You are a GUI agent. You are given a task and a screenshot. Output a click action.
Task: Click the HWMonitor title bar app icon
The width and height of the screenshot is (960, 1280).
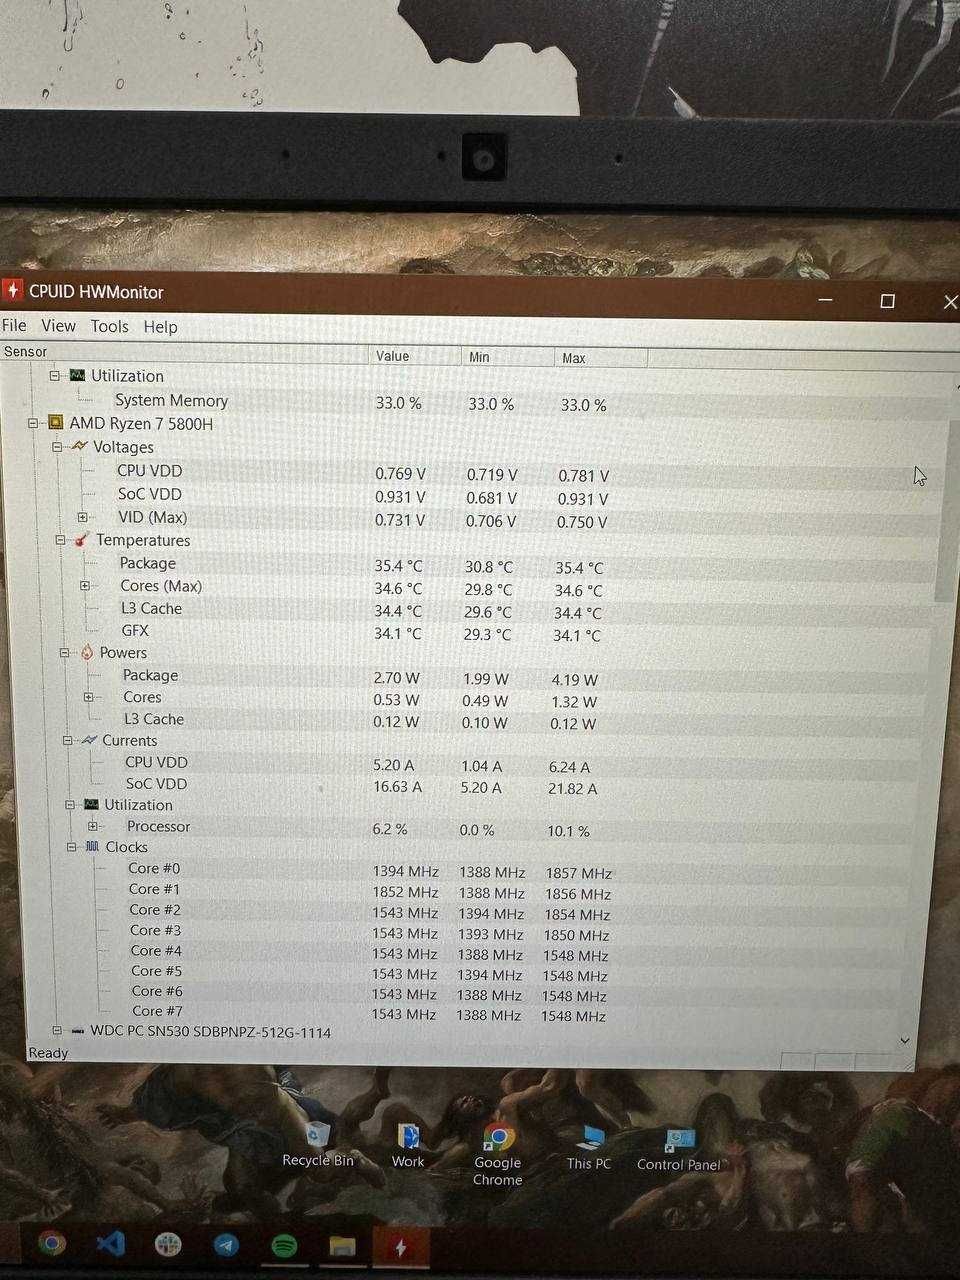click(12, 290)
